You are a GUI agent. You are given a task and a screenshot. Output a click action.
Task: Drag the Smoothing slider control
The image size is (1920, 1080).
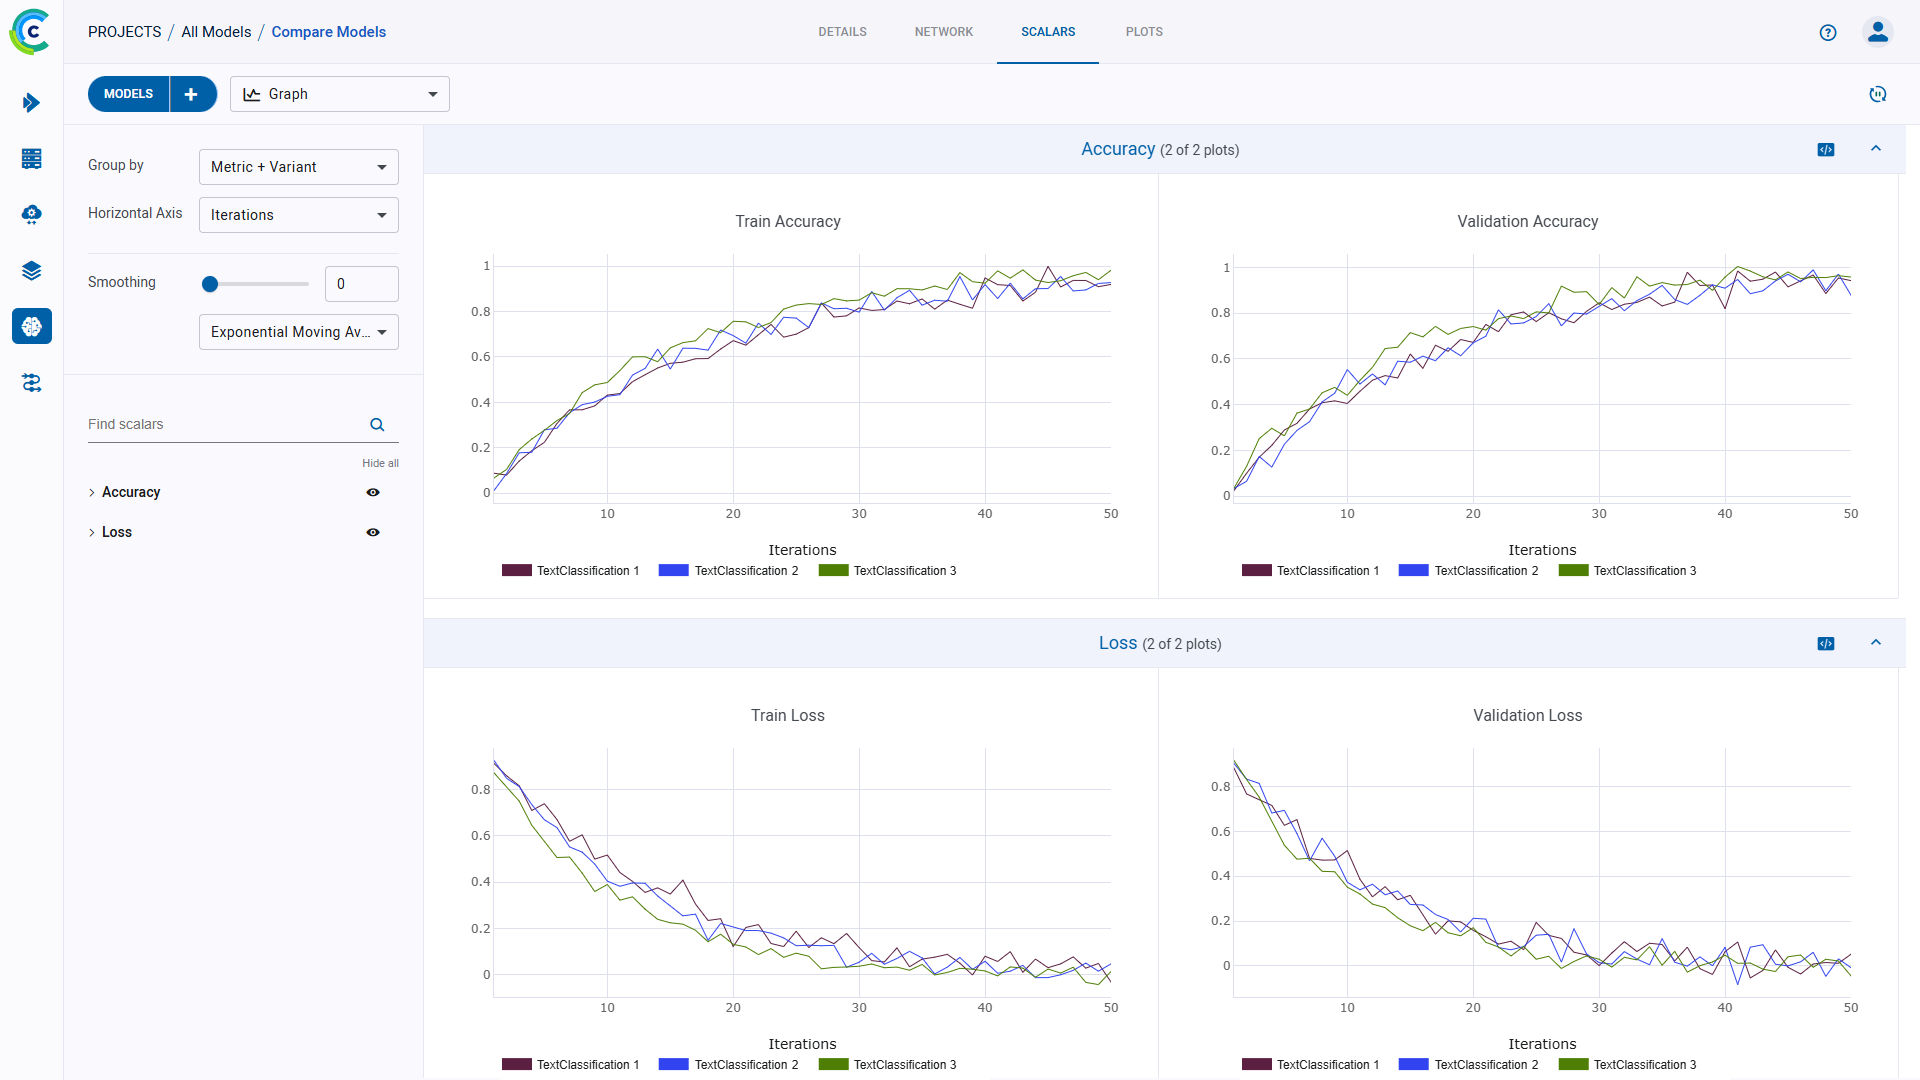210,284
